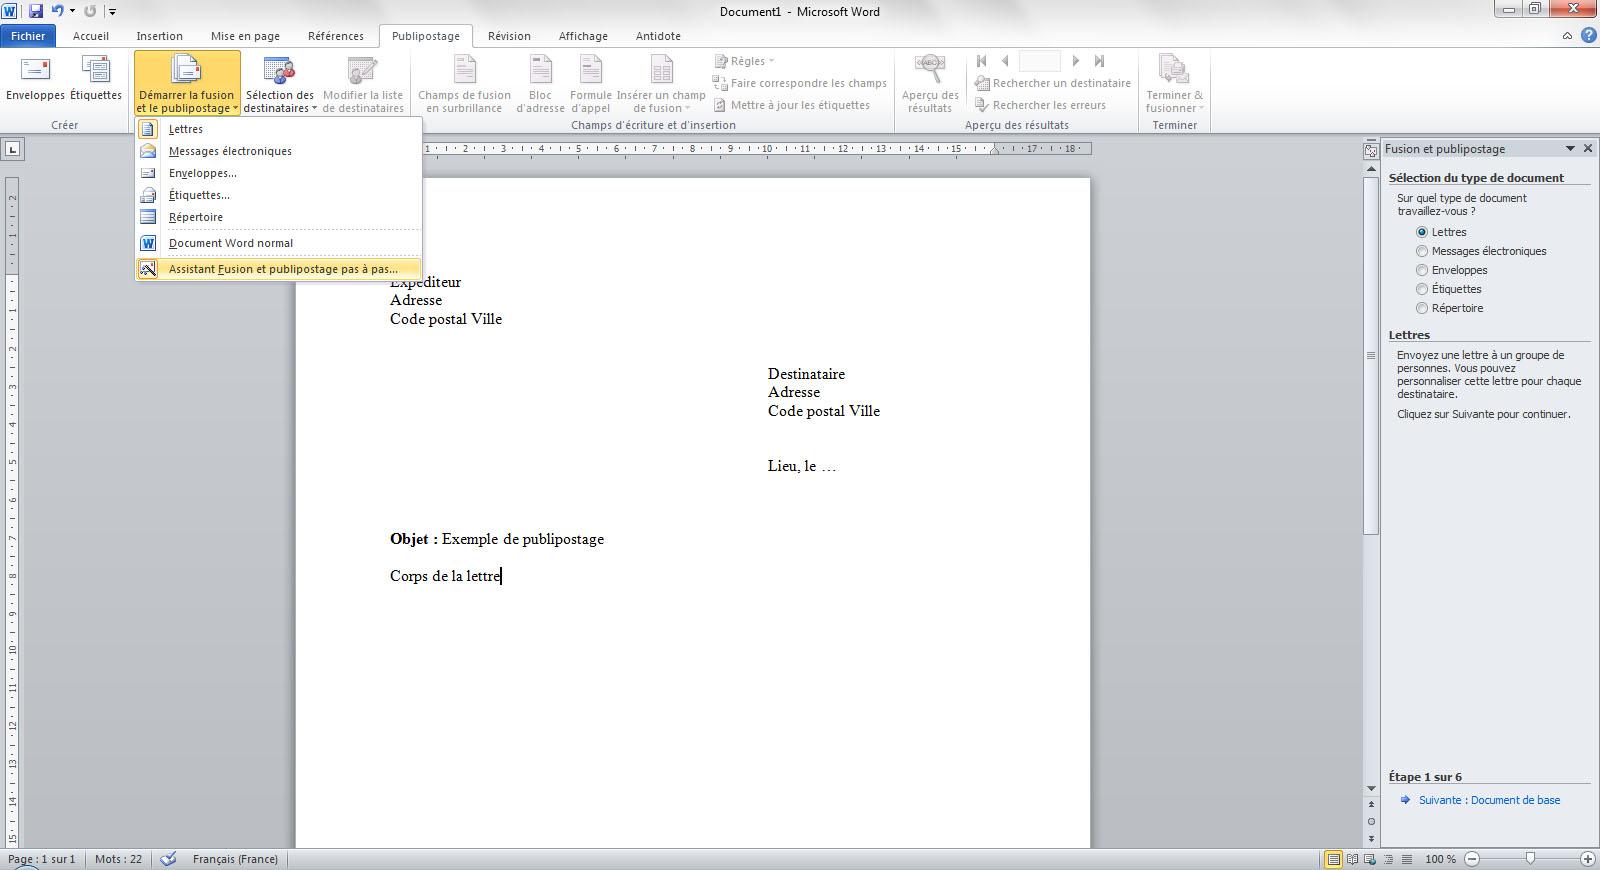The height and width of the screenshot is (870, 1600).
Task: Open Customize Quick Access Toolbar arrow
Action: tap(112, 12)
